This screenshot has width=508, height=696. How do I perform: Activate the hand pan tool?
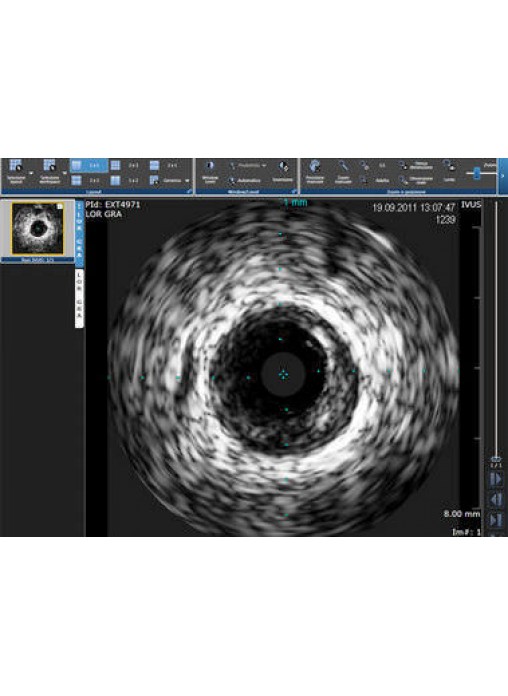315,166
